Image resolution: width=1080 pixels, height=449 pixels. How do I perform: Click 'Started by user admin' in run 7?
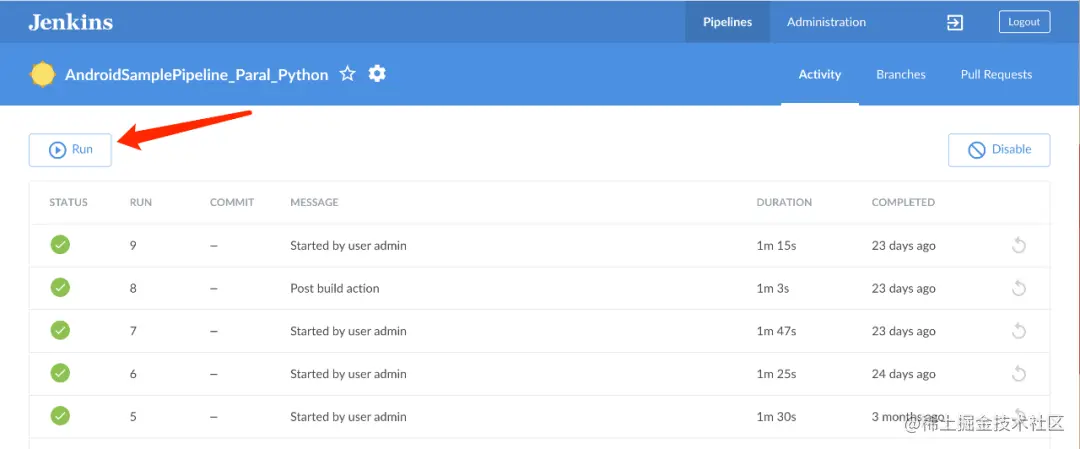348,331
